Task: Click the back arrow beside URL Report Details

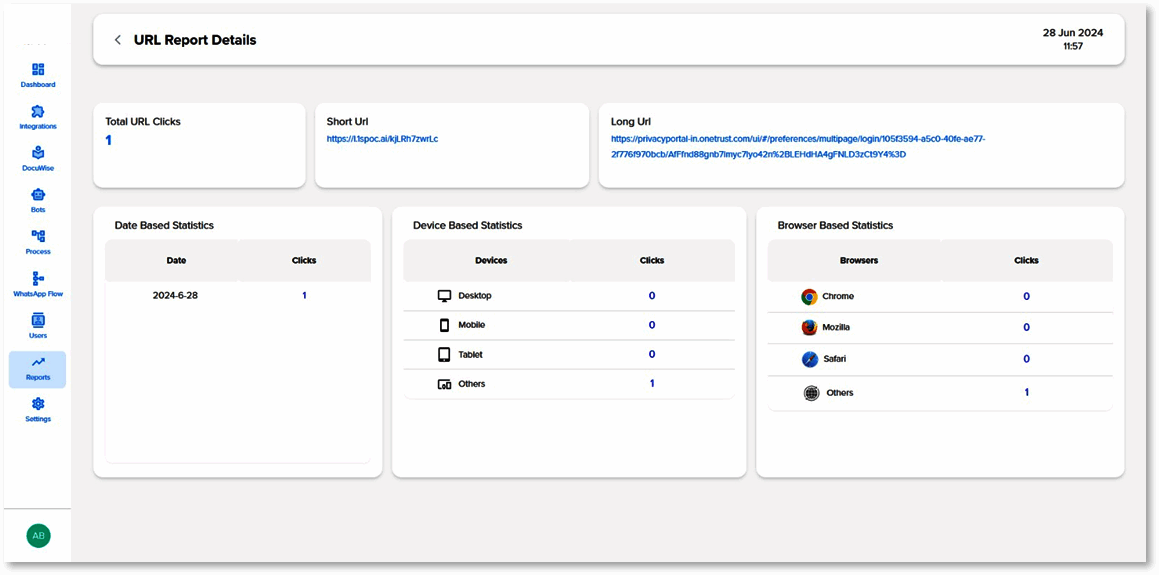Action: tap(118, 40)
